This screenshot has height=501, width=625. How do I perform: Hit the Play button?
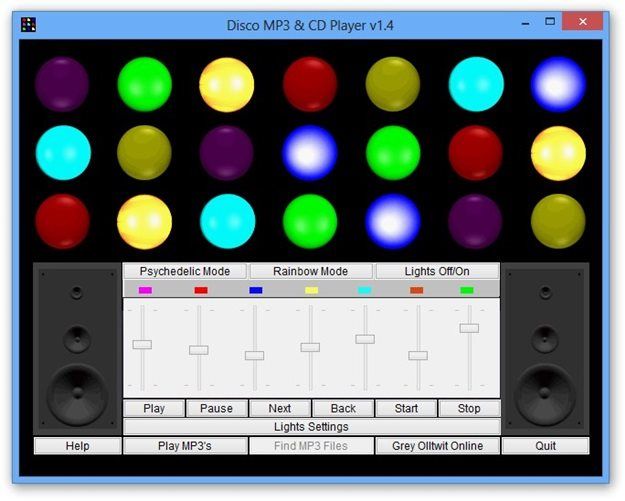(x=154, y=409)
